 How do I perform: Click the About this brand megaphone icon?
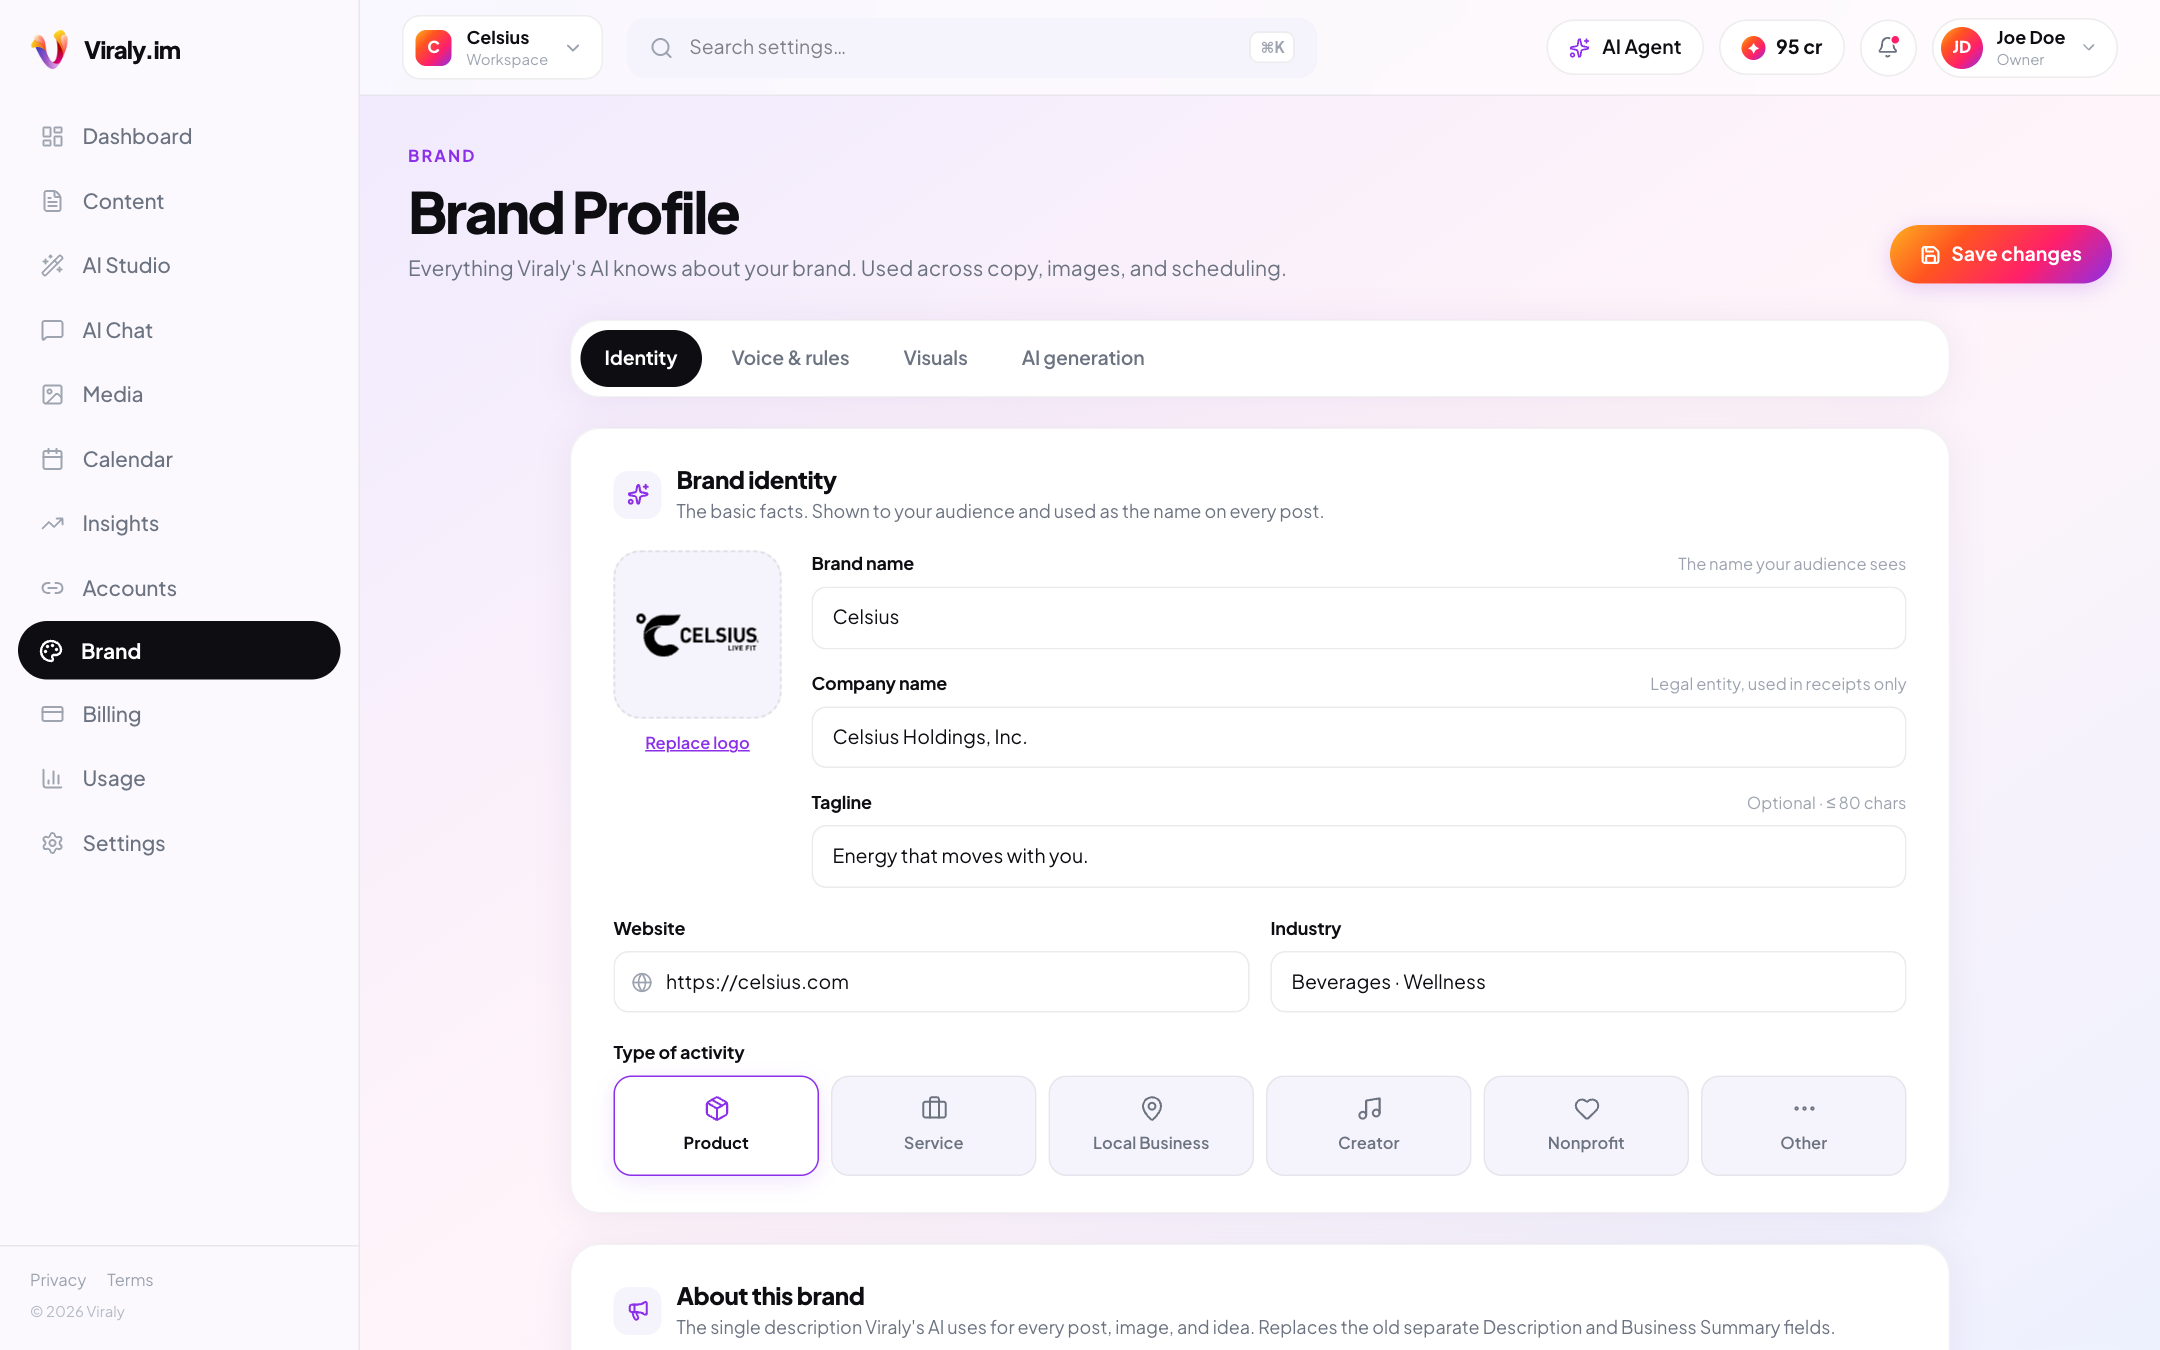(x=638, y=1310)
